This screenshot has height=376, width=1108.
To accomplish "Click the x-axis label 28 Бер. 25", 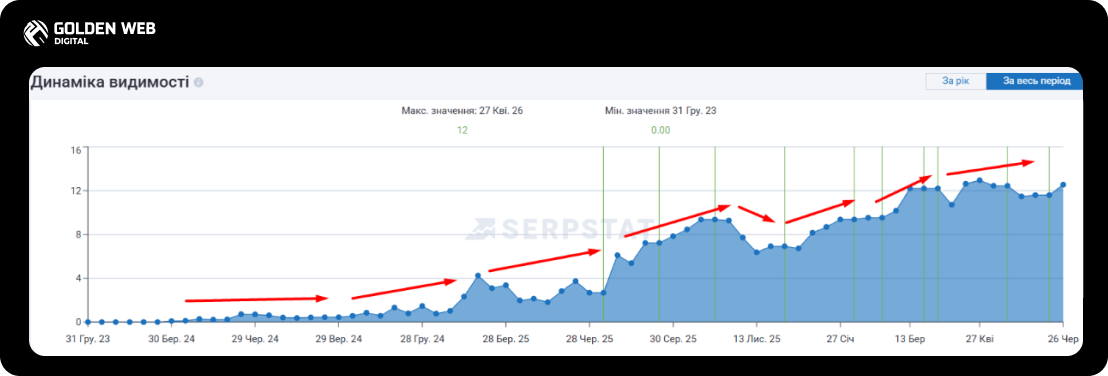I will [505, 340].
